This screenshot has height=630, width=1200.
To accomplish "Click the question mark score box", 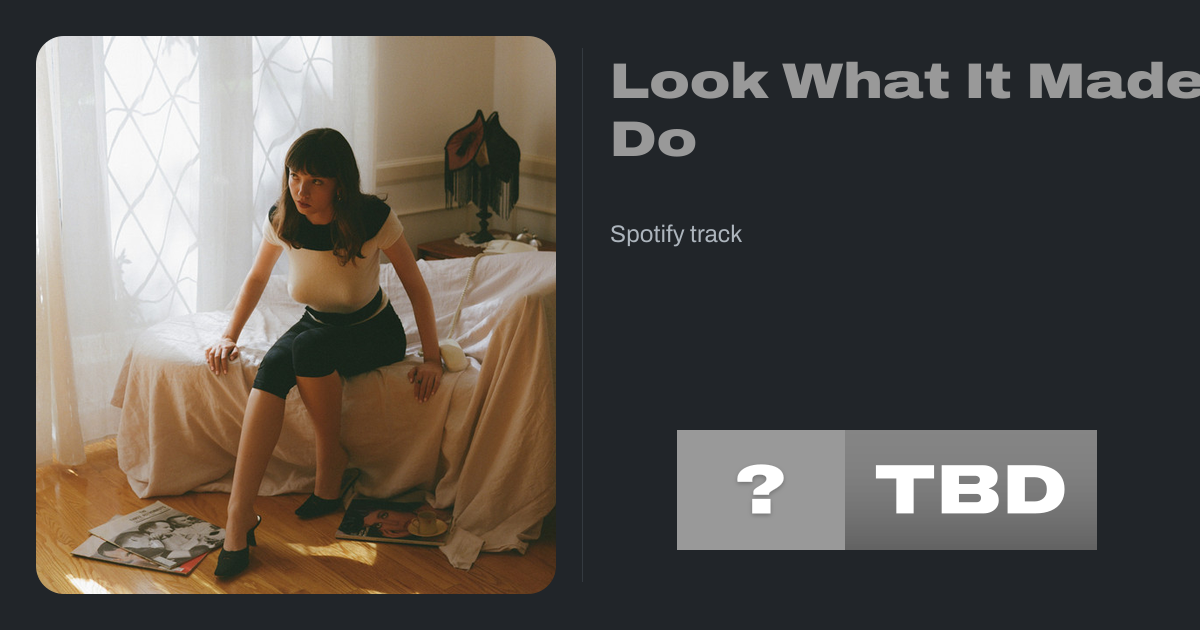I will click(761, 490).
